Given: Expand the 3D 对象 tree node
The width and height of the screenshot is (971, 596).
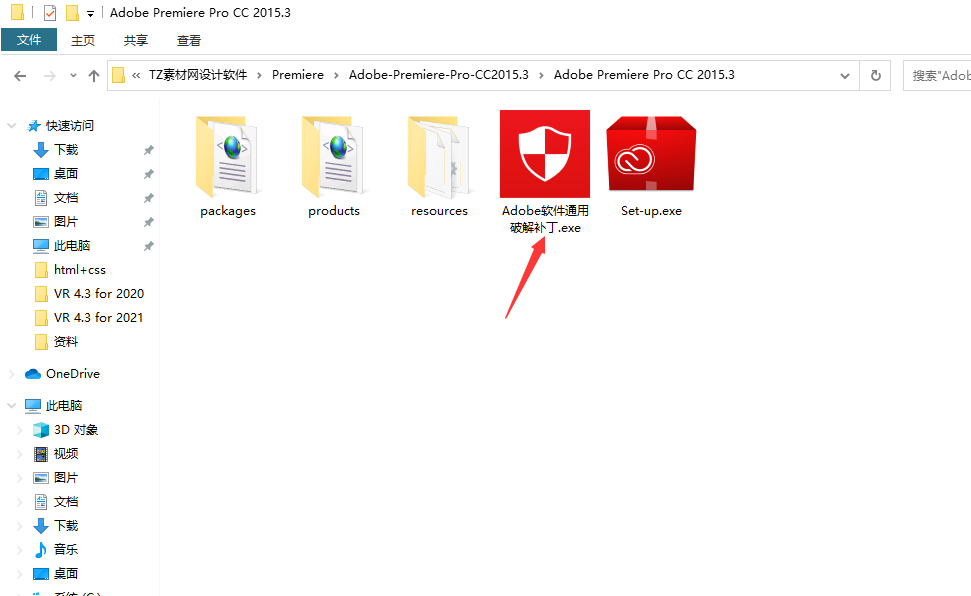Looking at the screenshot, I should 20,430.
